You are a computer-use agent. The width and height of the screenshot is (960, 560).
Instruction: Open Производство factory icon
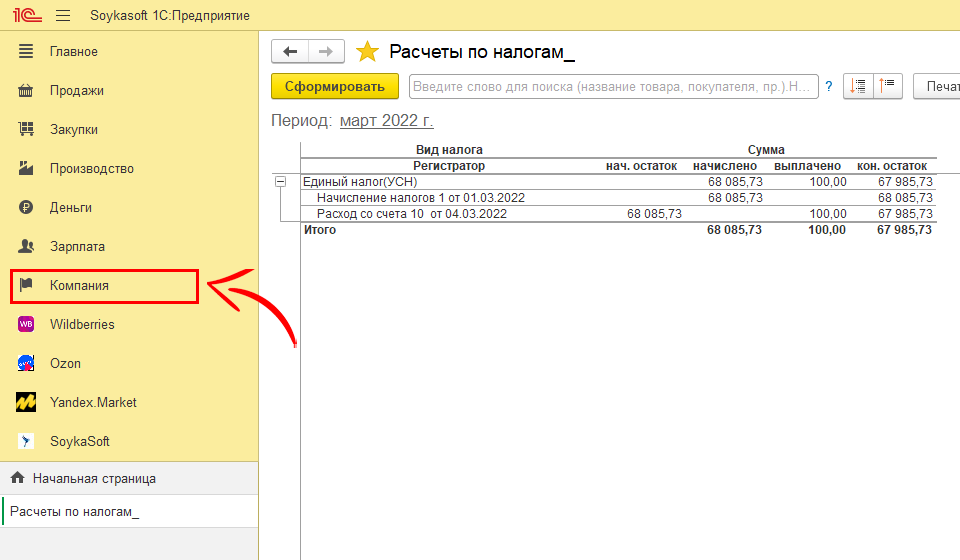pyautogui.click(x=27, y=169)
